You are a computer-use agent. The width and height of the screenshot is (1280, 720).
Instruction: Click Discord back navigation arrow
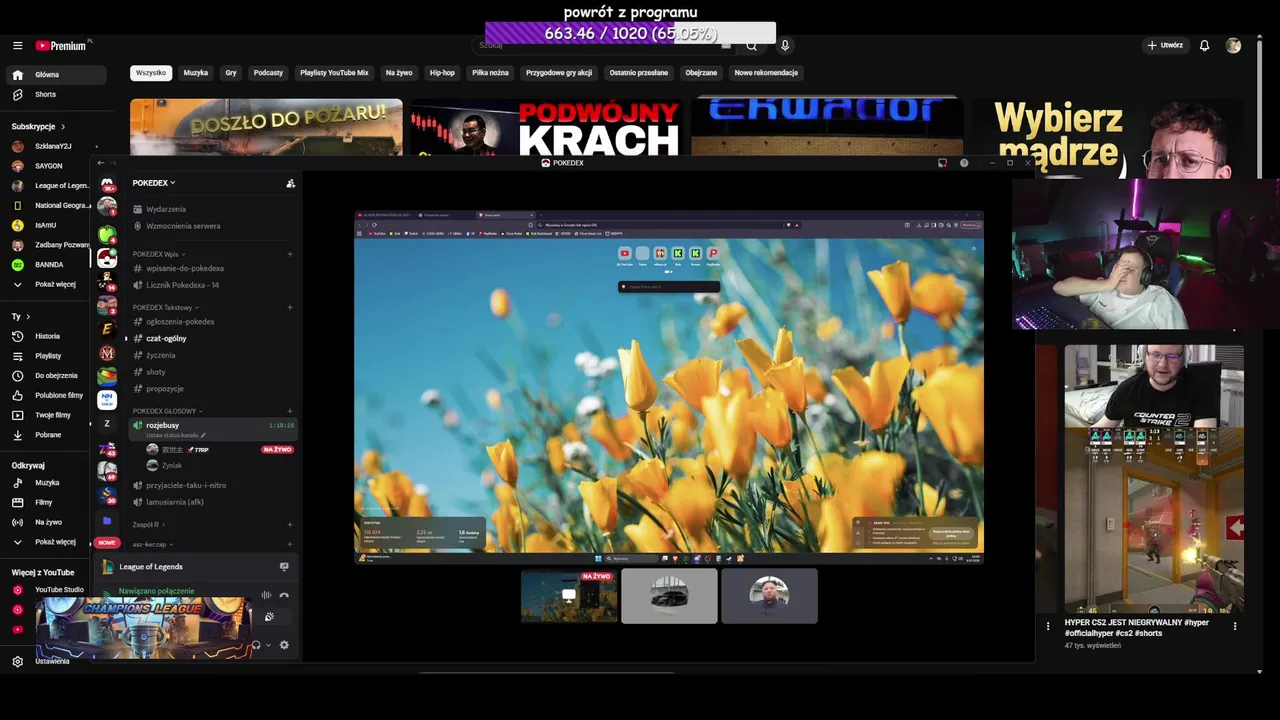(100, 163)
